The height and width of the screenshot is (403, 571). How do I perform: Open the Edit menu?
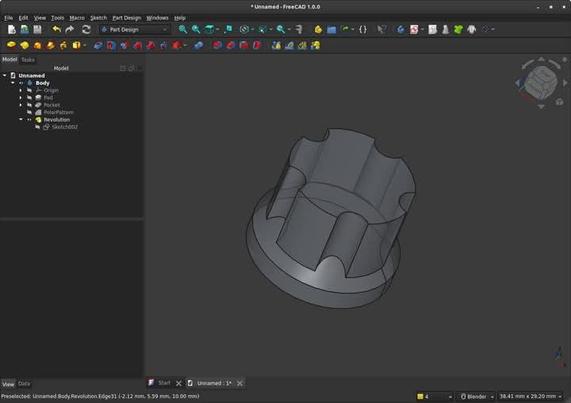[23, 18]
